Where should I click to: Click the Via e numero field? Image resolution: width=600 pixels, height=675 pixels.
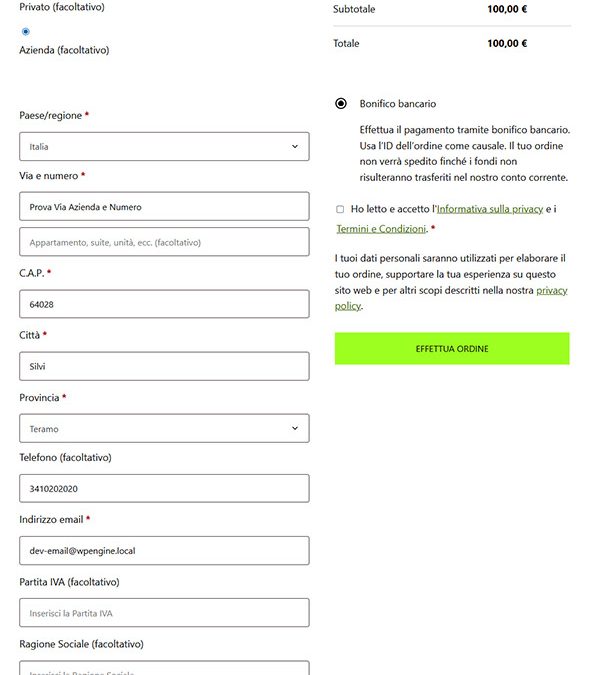164,207
